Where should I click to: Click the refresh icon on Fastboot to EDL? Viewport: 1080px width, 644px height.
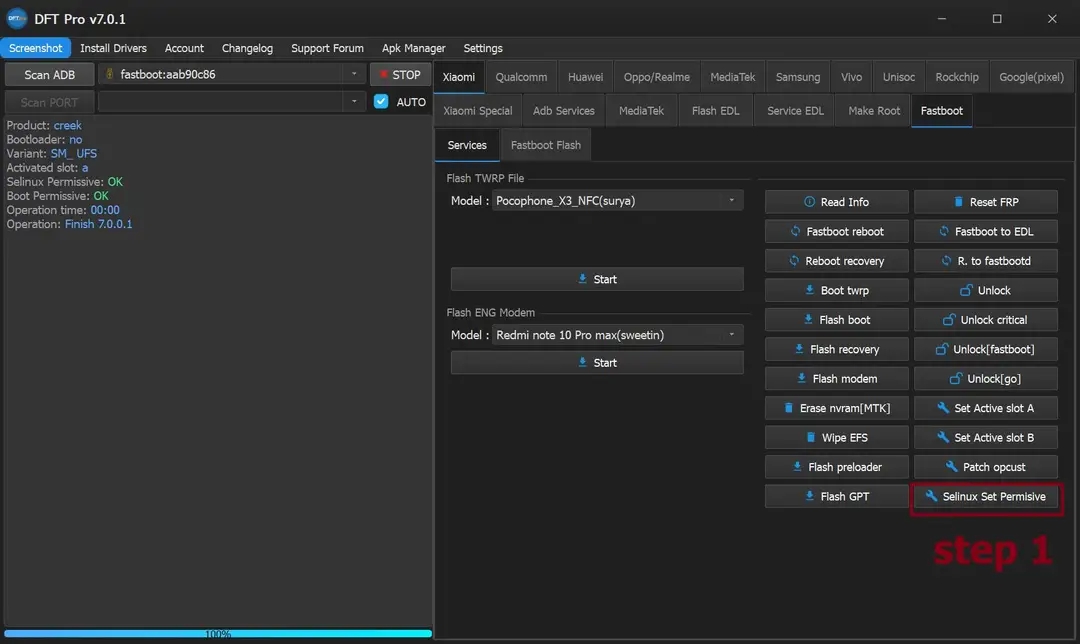944,231
